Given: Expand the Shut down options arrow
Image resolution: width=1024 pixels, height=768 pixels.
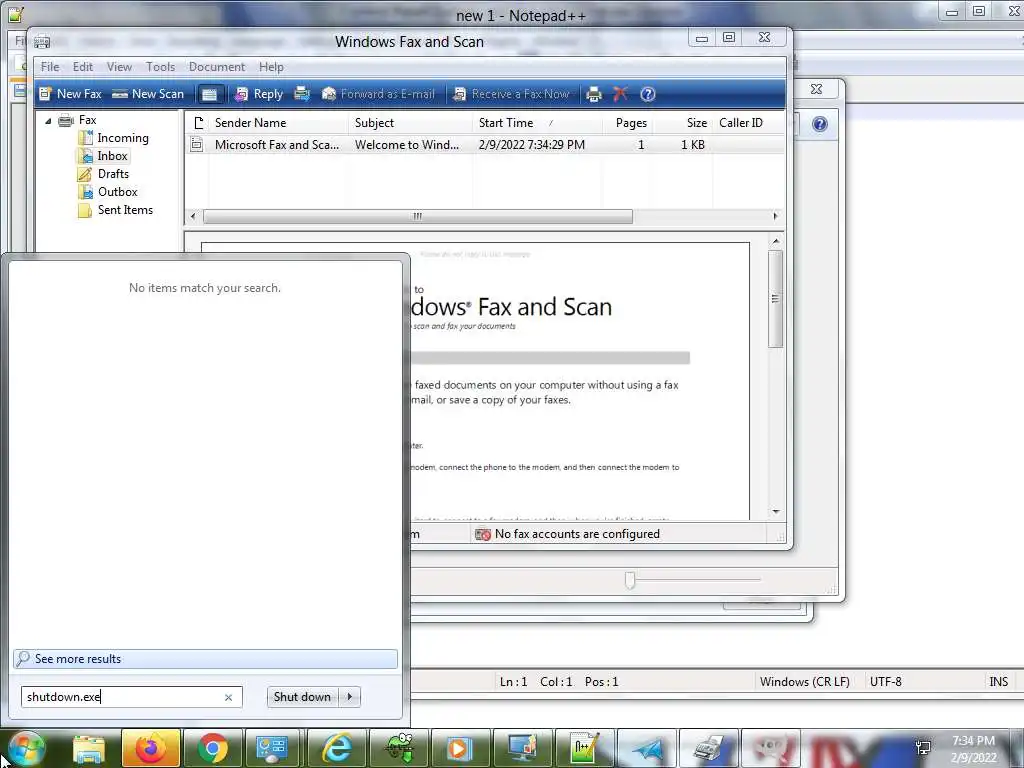Looking at the screenshot, I should 350,697.
